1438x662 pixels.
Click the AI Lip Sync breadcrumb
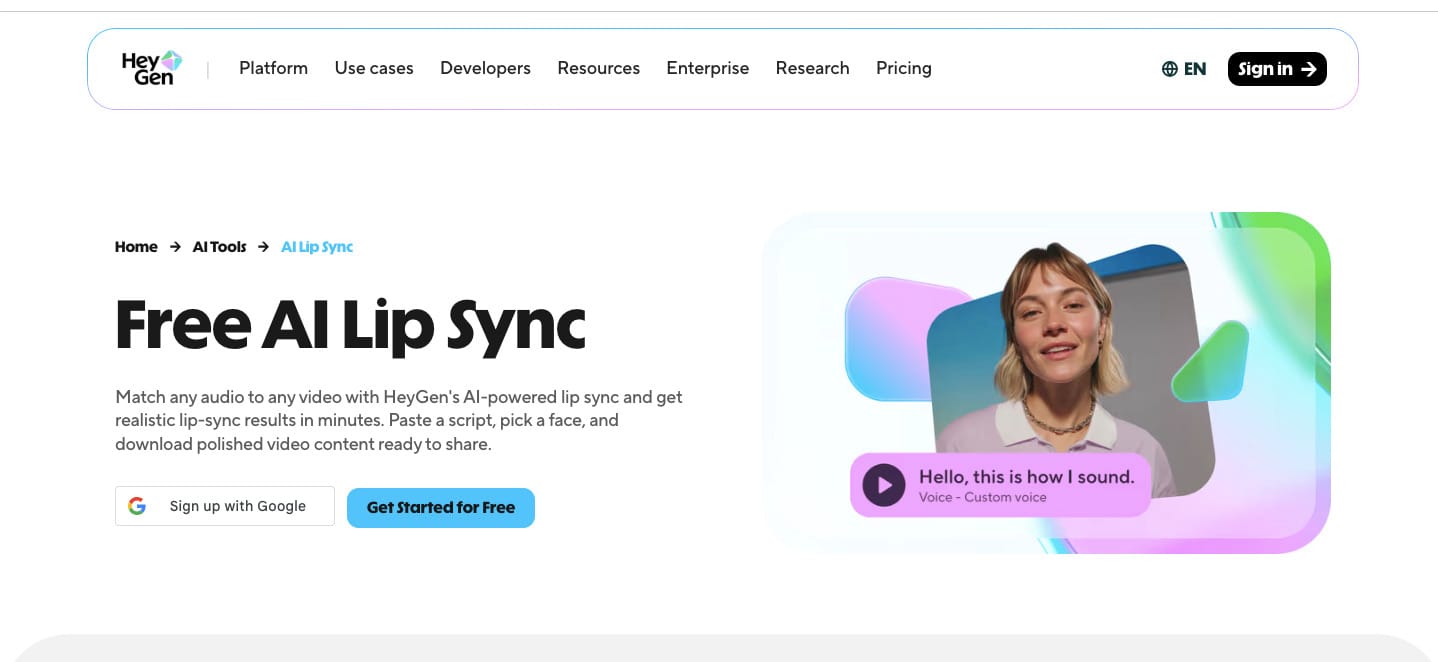pyautogui.click(x=317, y=247)
